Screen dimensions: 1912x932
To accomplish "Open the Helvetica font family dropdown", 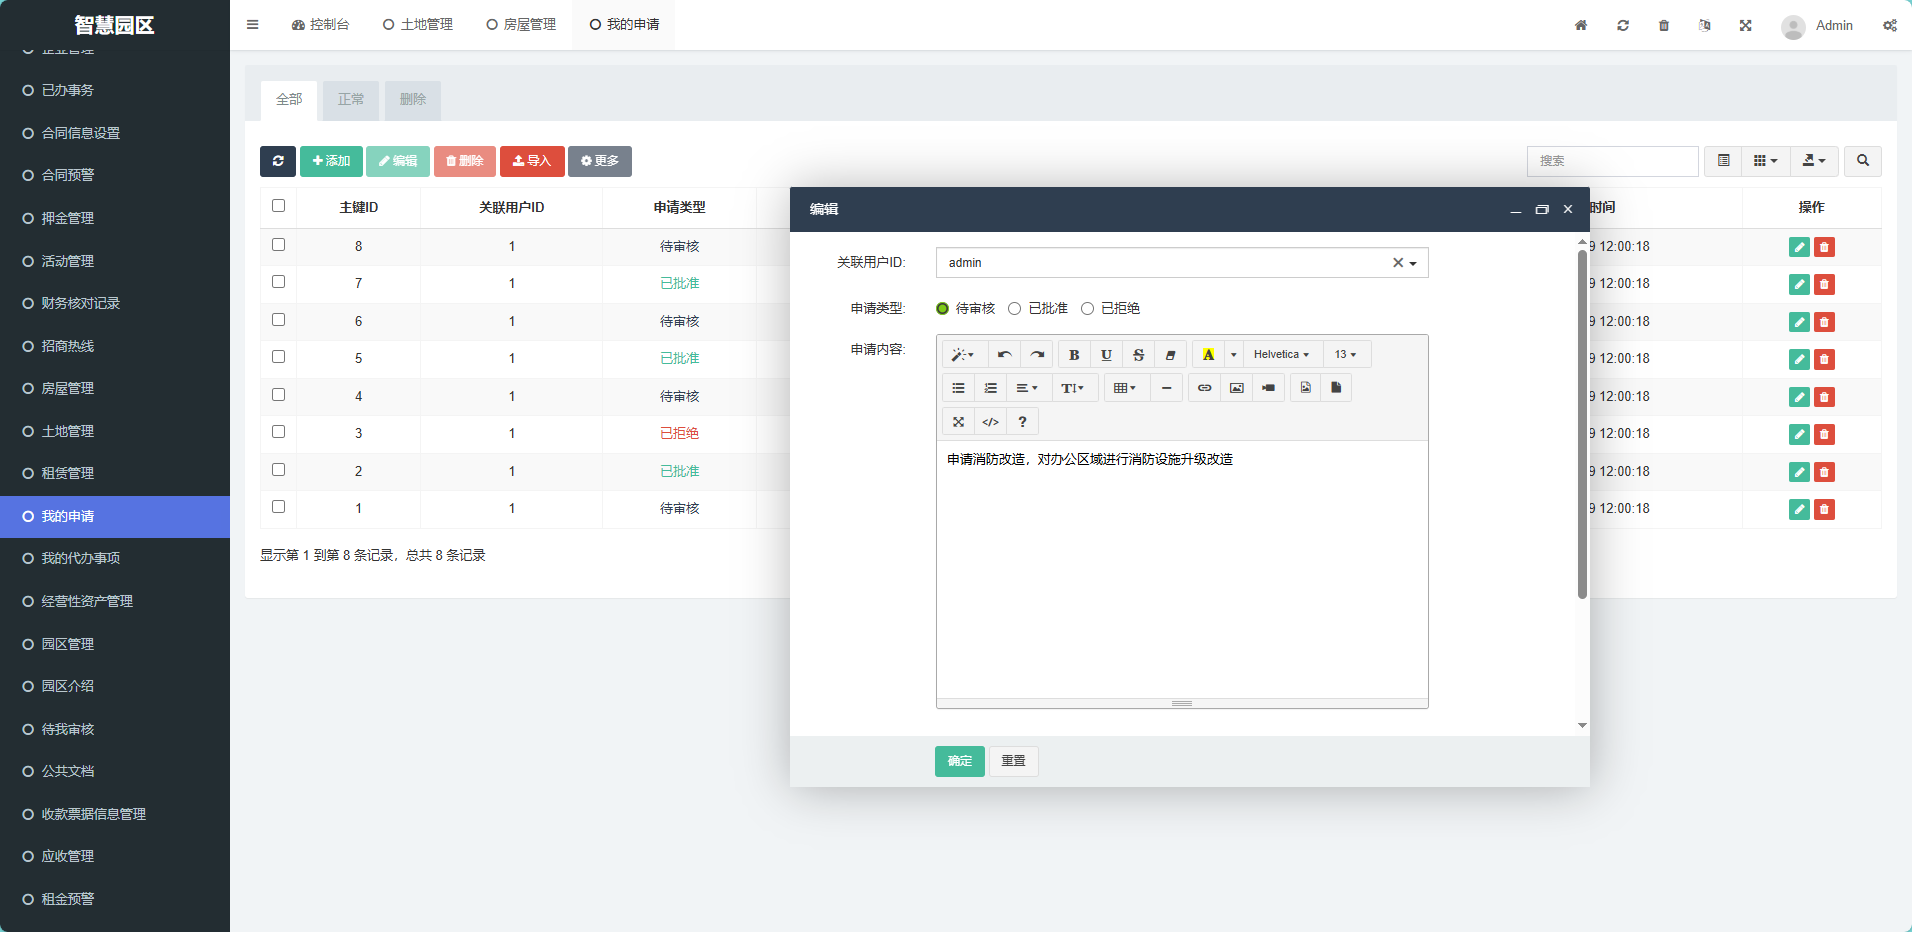I will (x=1281, y=355).
